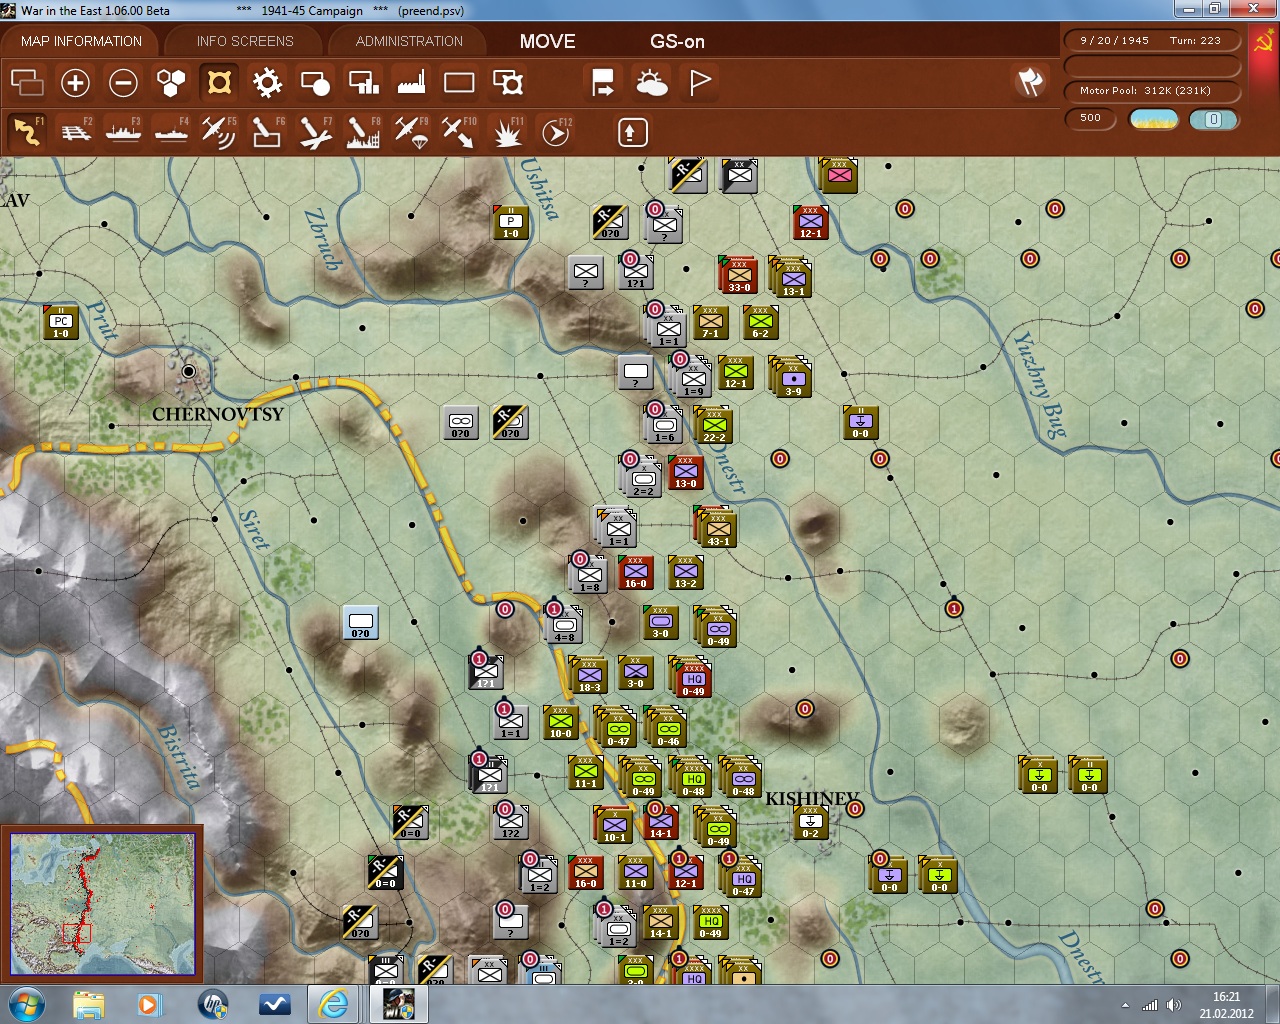Zoom in with the plus icon
Image resolution: width=1280 pixels, height=1024 pixels.
point(75,83)
